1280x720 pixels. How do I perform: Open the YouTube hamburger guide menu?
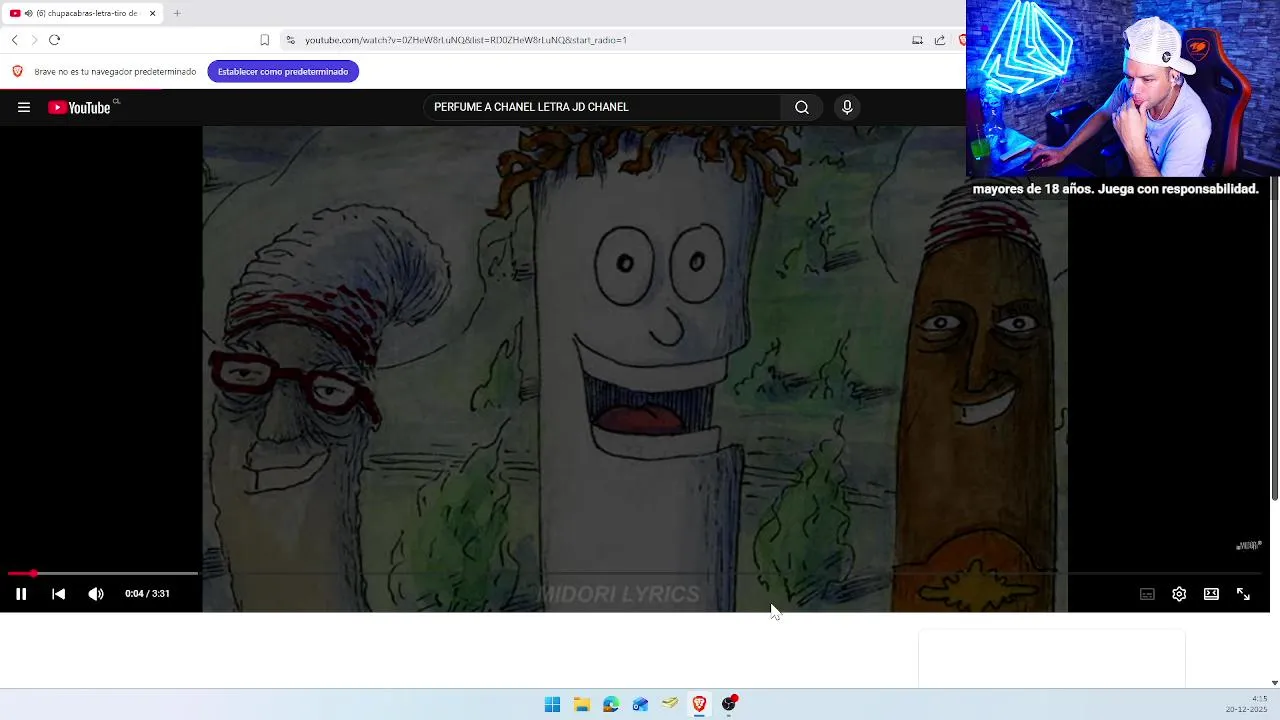pos(24,107)
